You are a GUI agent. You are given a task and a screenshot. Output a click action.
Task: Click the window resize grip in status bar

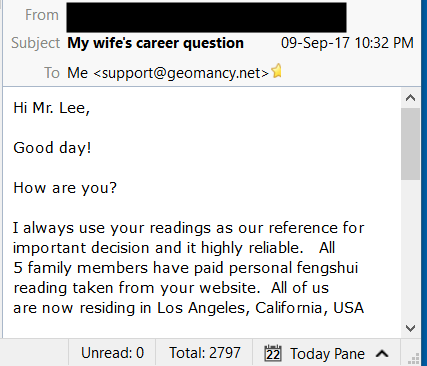click(414, 359)
